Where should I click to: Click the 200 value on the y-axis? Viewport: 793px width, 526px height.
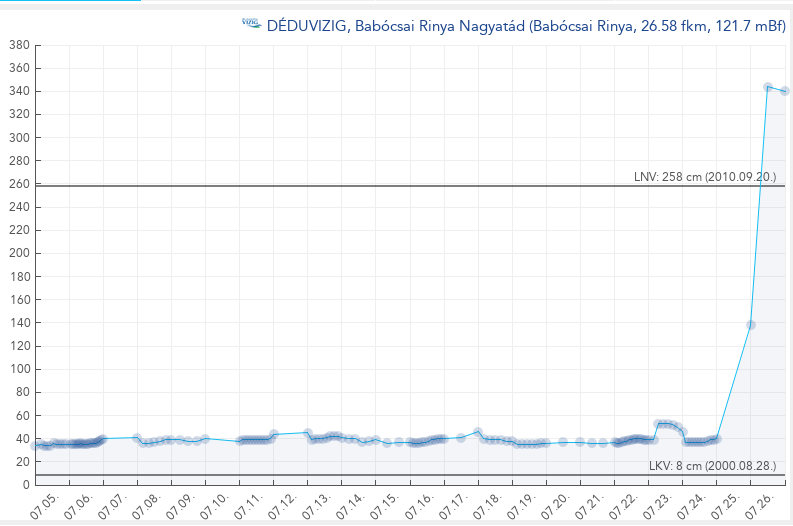coord(17,254)
